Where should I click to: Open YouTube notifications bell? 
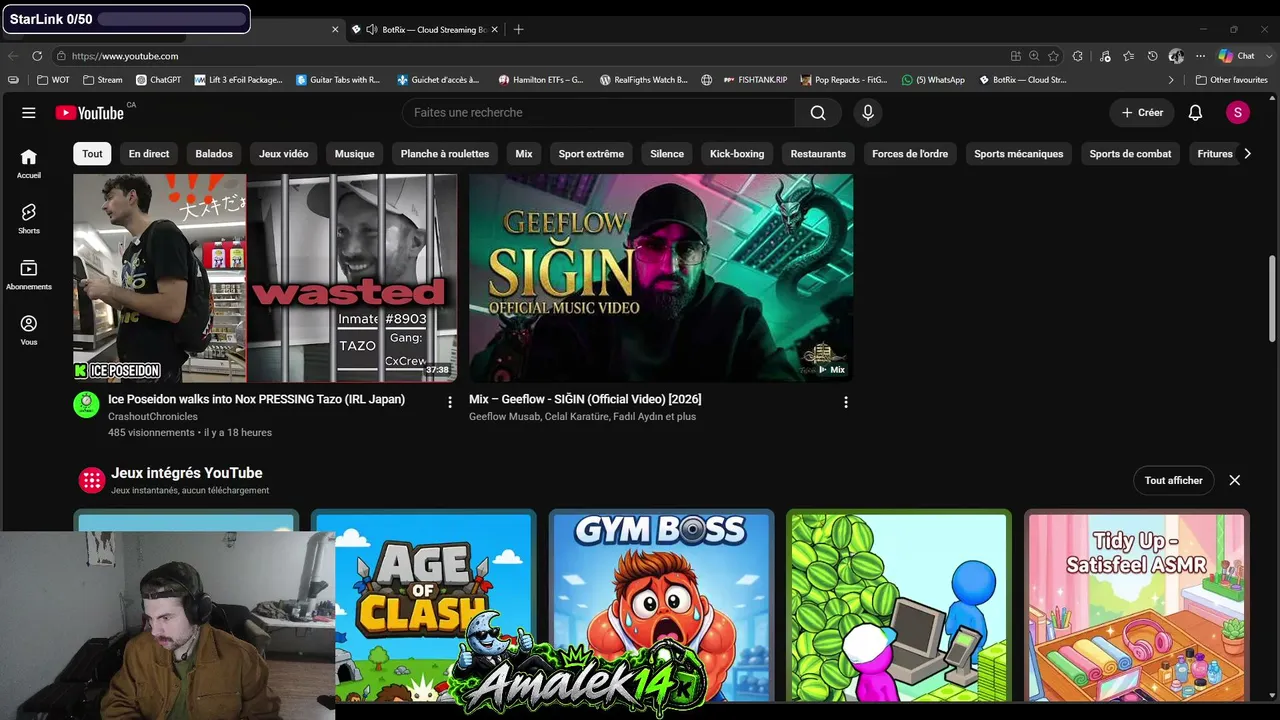[x=1195, y=113]
